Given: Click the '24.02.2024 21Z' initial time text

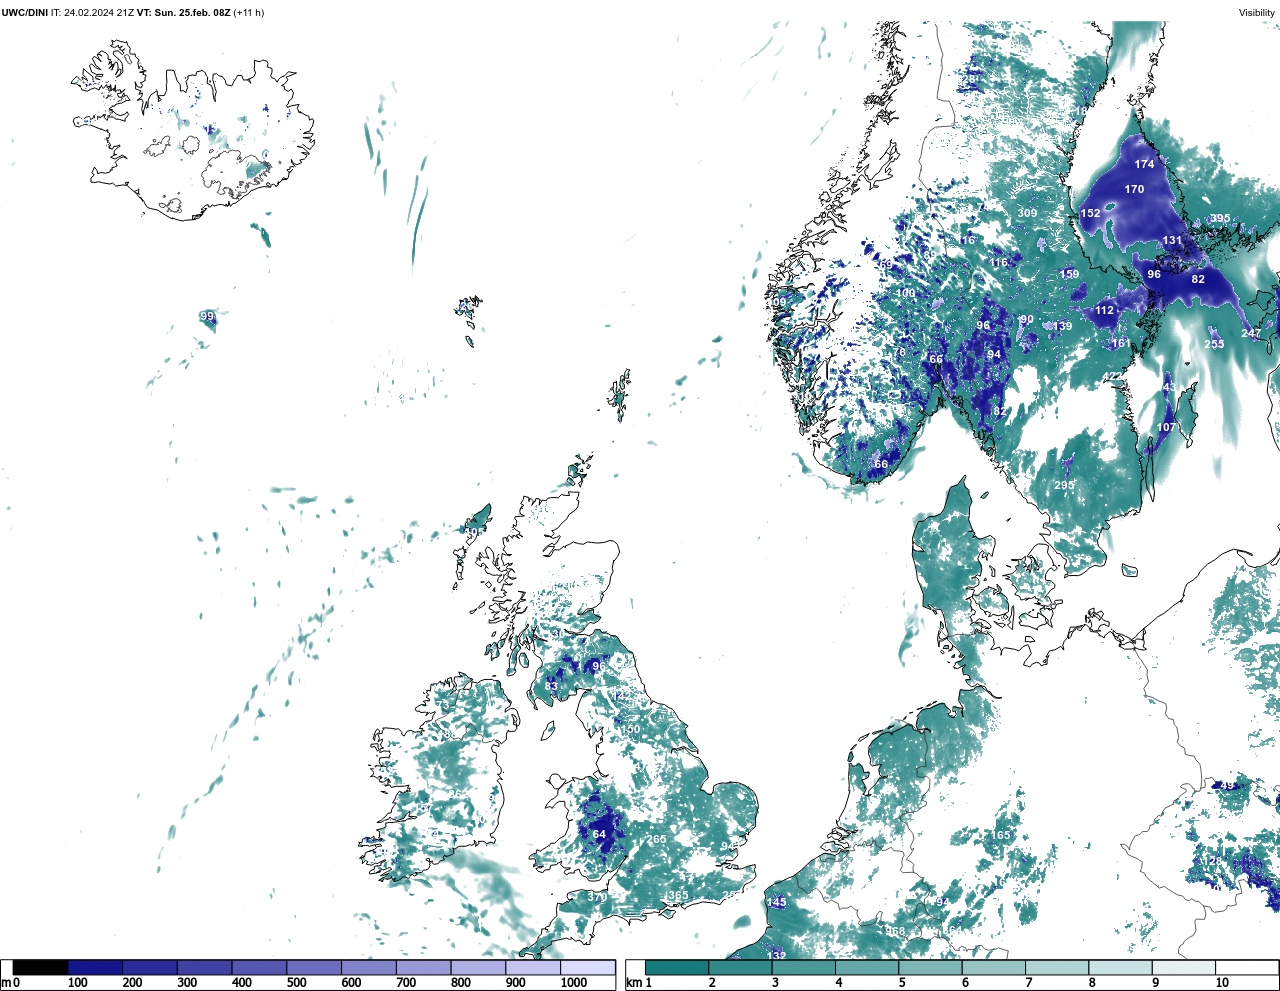Looking at the screenshot, I should [x=99, y=13].
